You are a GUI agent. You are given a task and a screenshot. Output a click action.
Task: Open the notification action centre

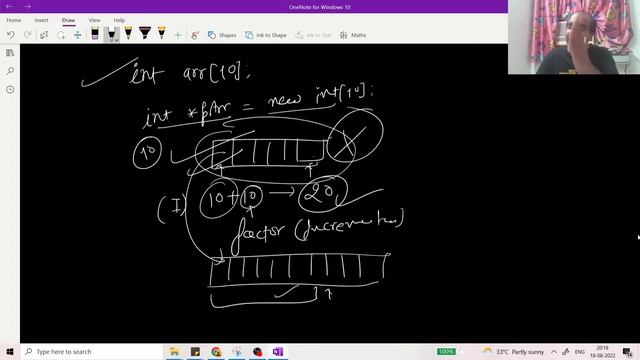point(627,351)
